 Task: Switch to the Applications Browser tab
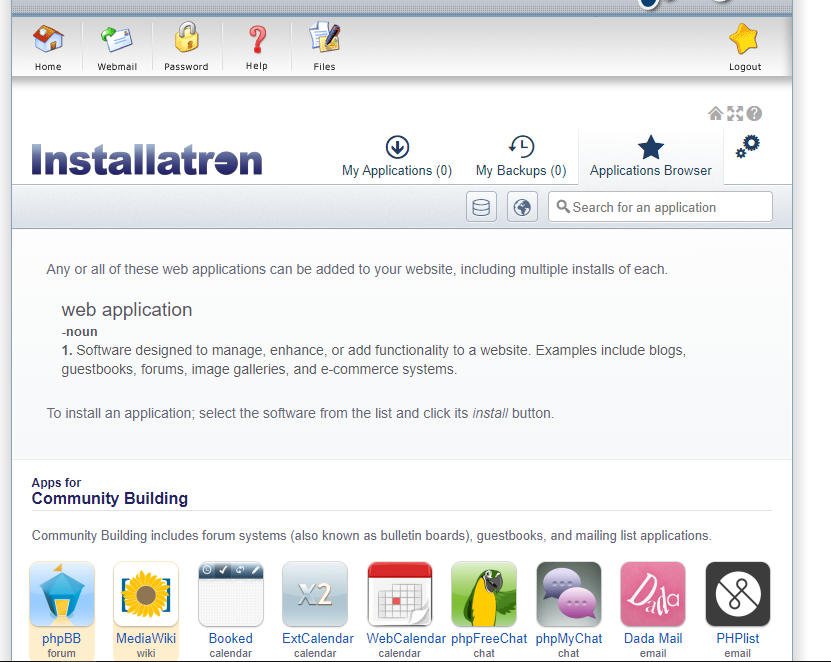651,156
